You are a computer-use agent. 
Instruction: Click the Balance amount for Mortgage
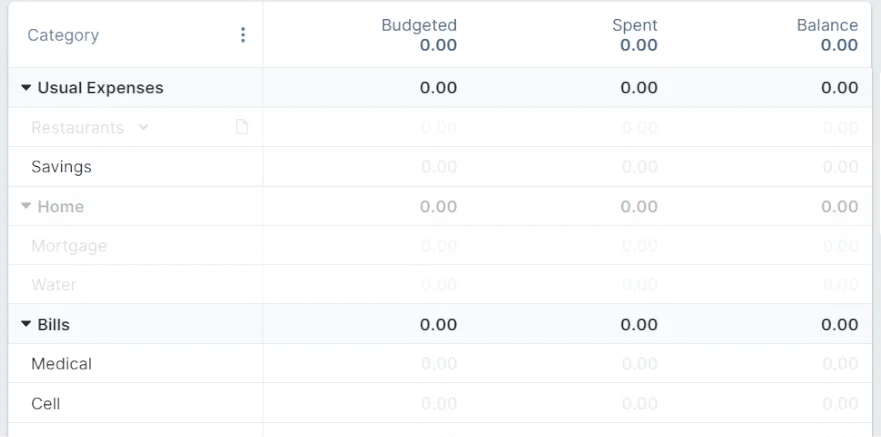[x=839, y=246]
